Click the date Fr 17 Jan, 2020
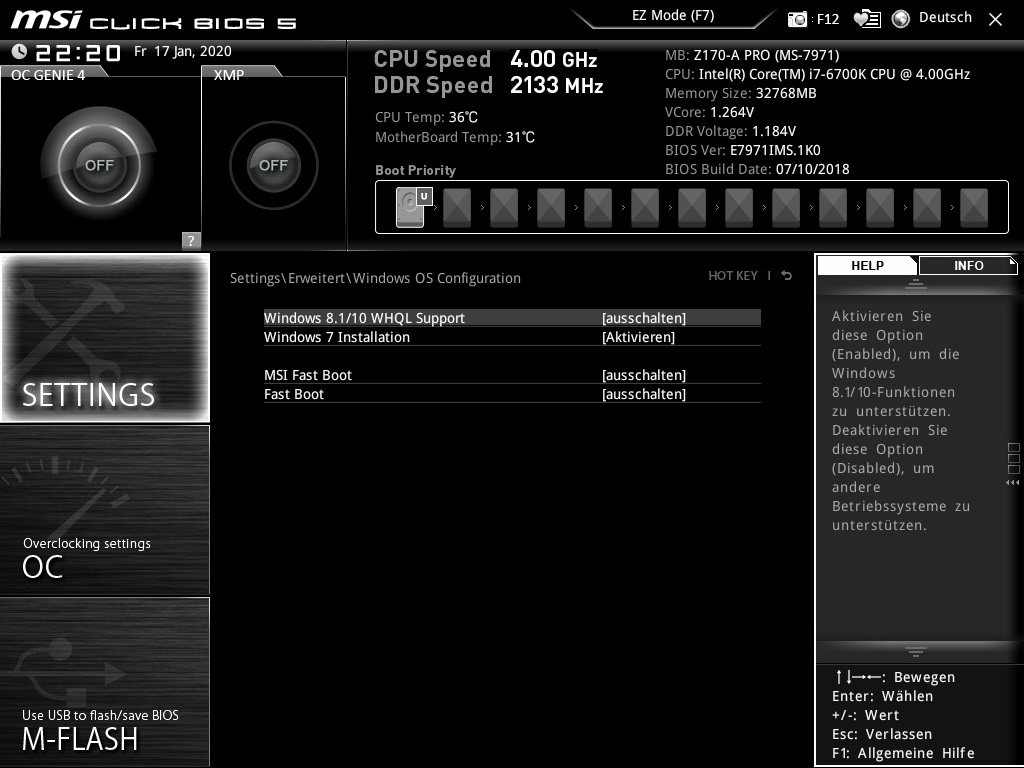The height and width of the screenshot is (768, 1024). [183, 51]
